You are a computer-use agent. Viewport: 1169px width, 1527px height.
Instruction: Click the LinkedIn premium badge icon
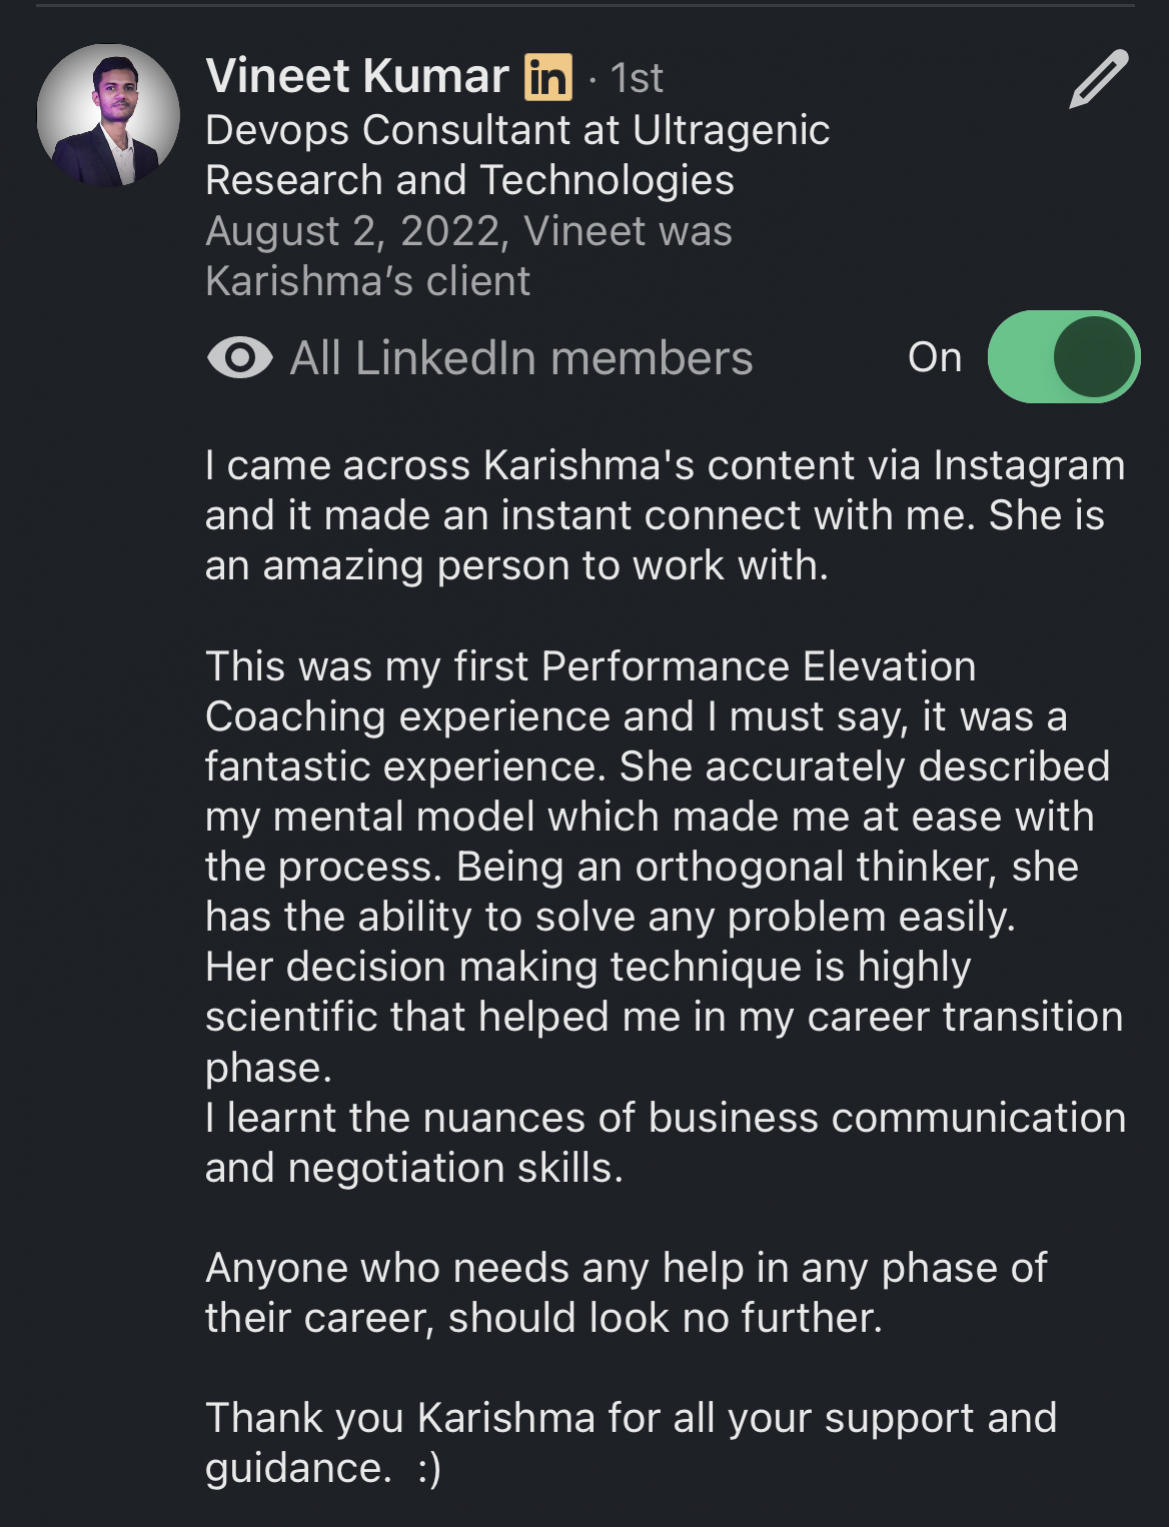[548, 77]
